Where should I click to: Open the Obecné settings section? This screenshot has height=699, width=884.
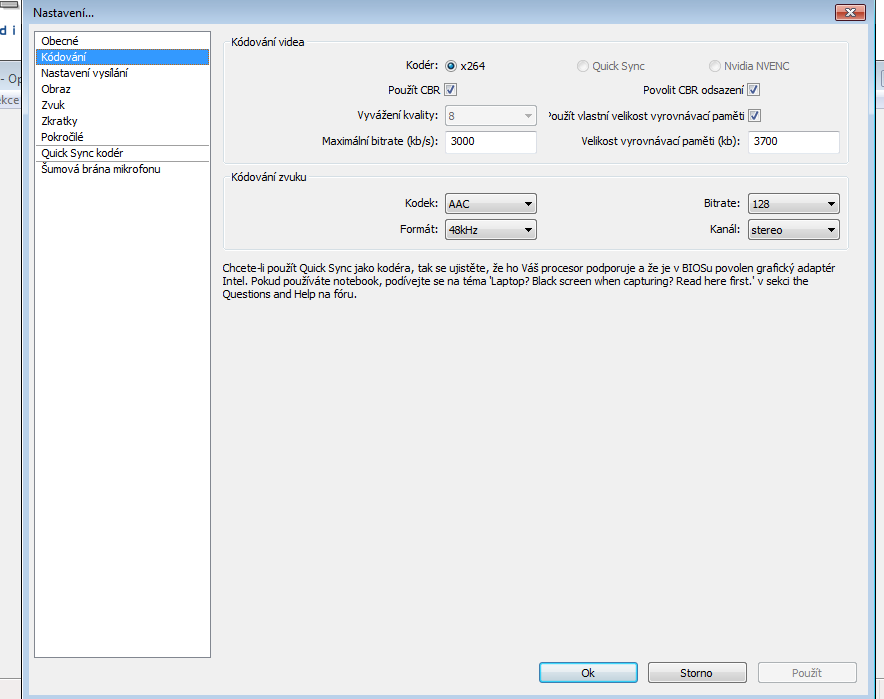(x=59, y=41)
